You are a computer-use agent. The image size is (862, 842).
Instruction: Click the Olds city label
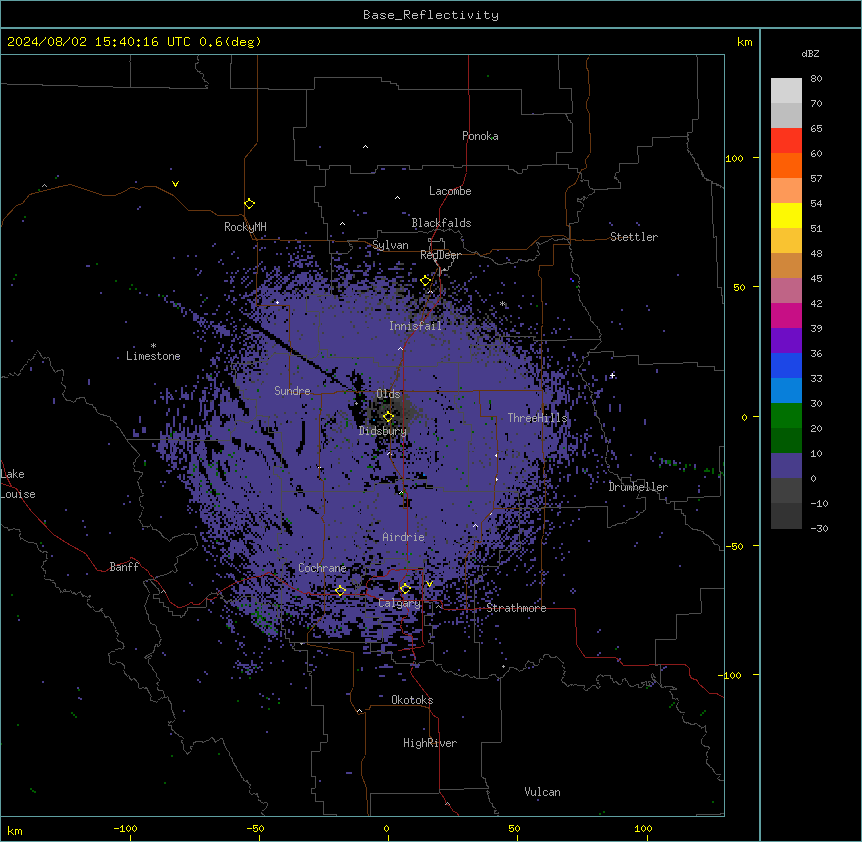click(388, 394)
